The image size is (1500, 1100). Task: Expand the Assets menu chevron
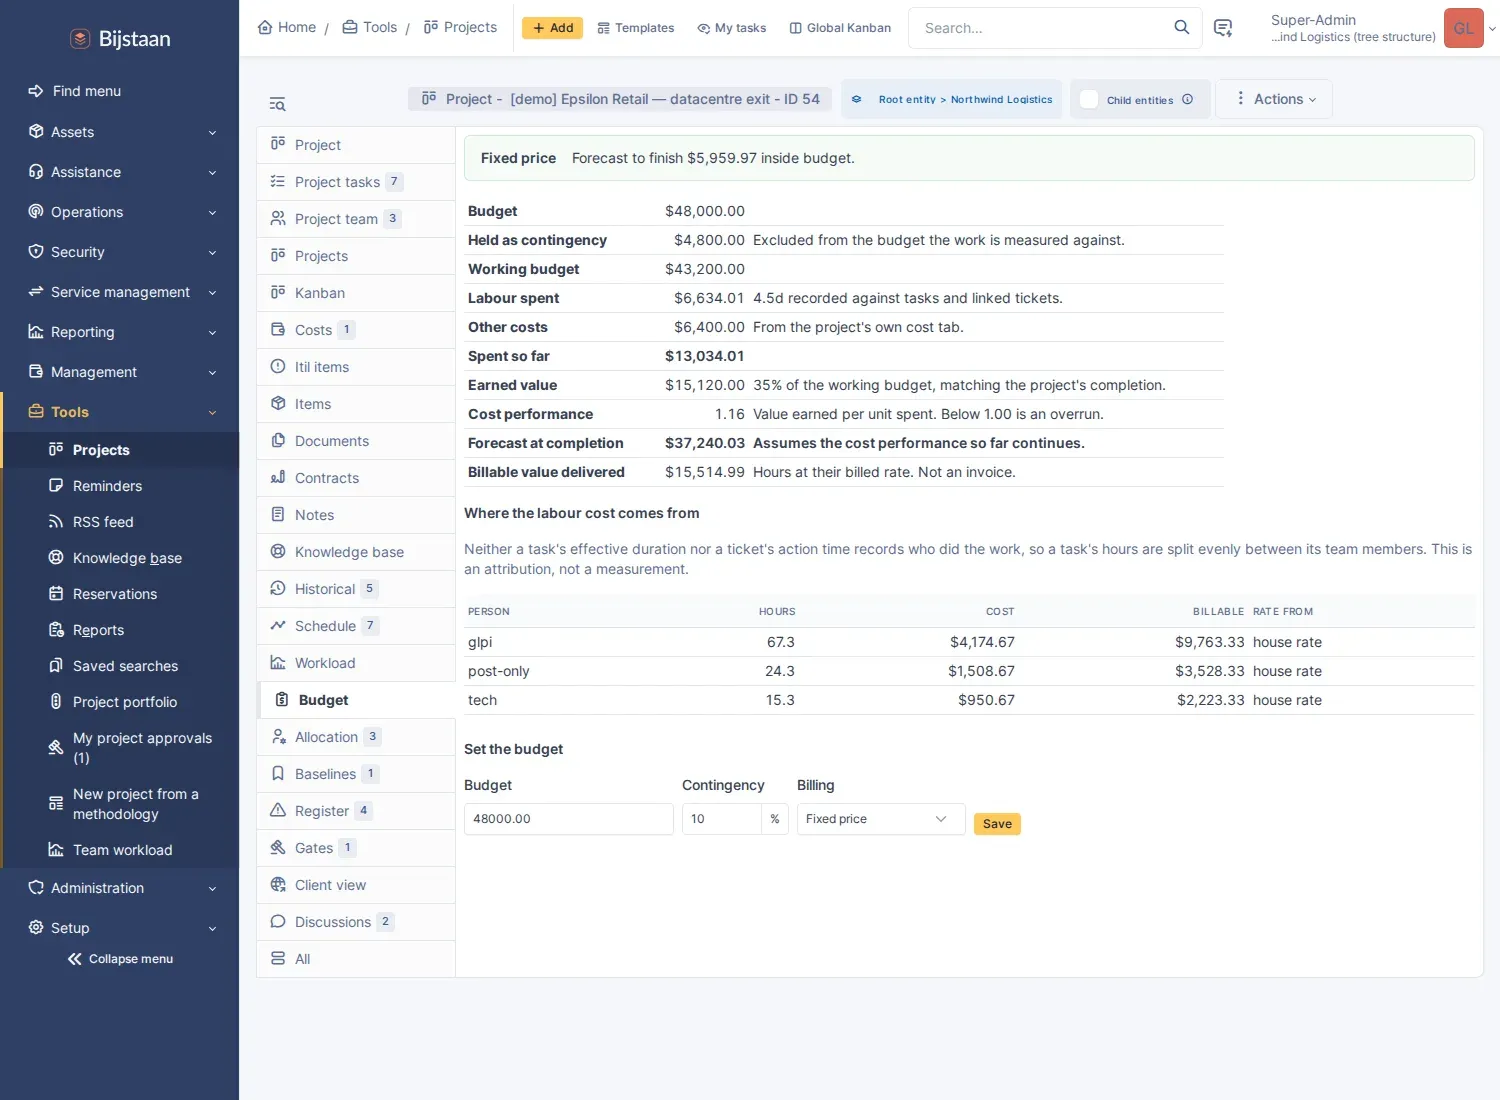coord(212,132)
